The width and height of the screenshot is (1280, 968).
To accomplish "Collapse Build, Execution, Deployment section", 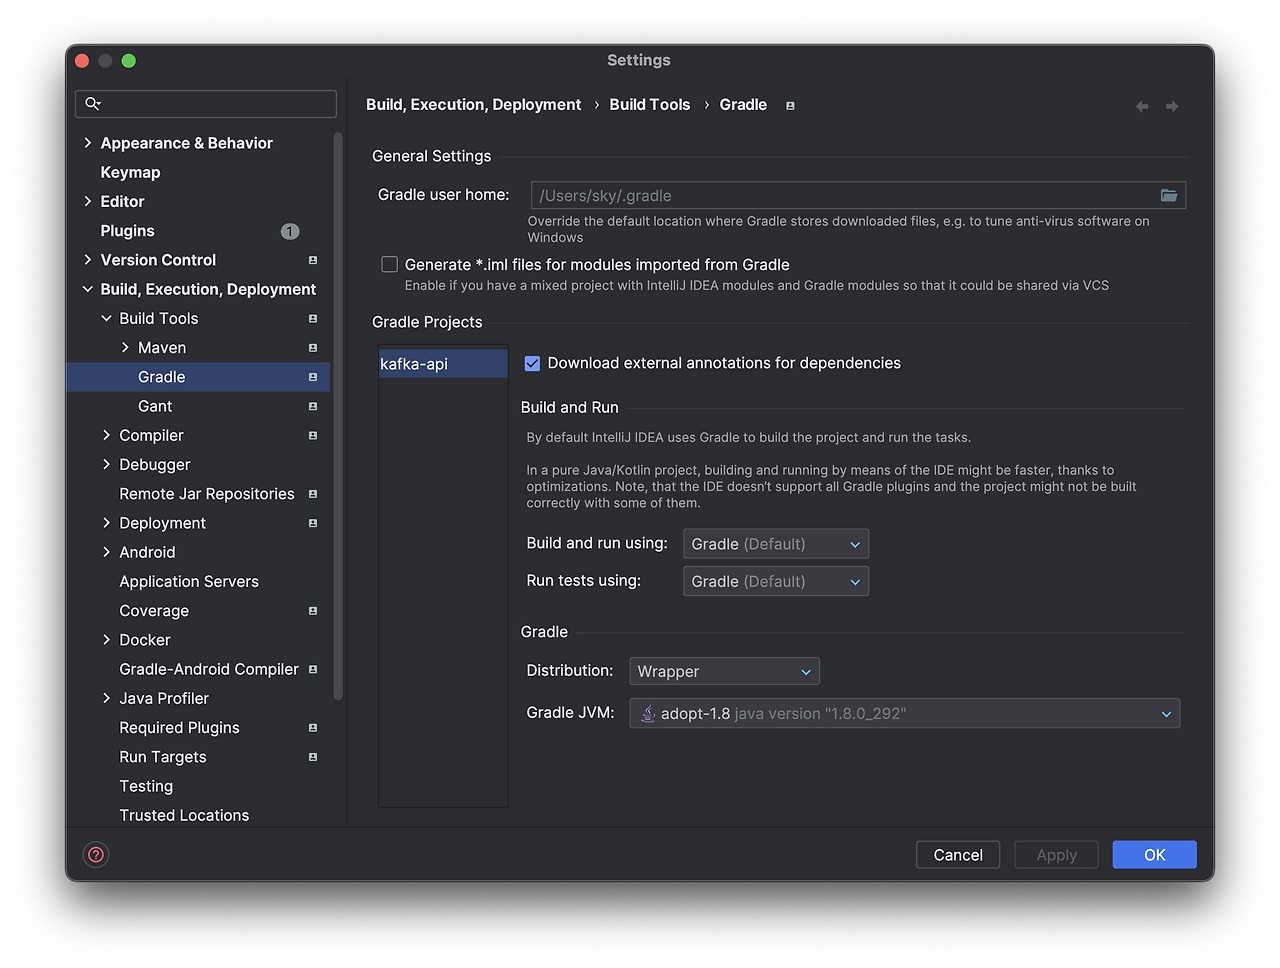I will [88, 289].
